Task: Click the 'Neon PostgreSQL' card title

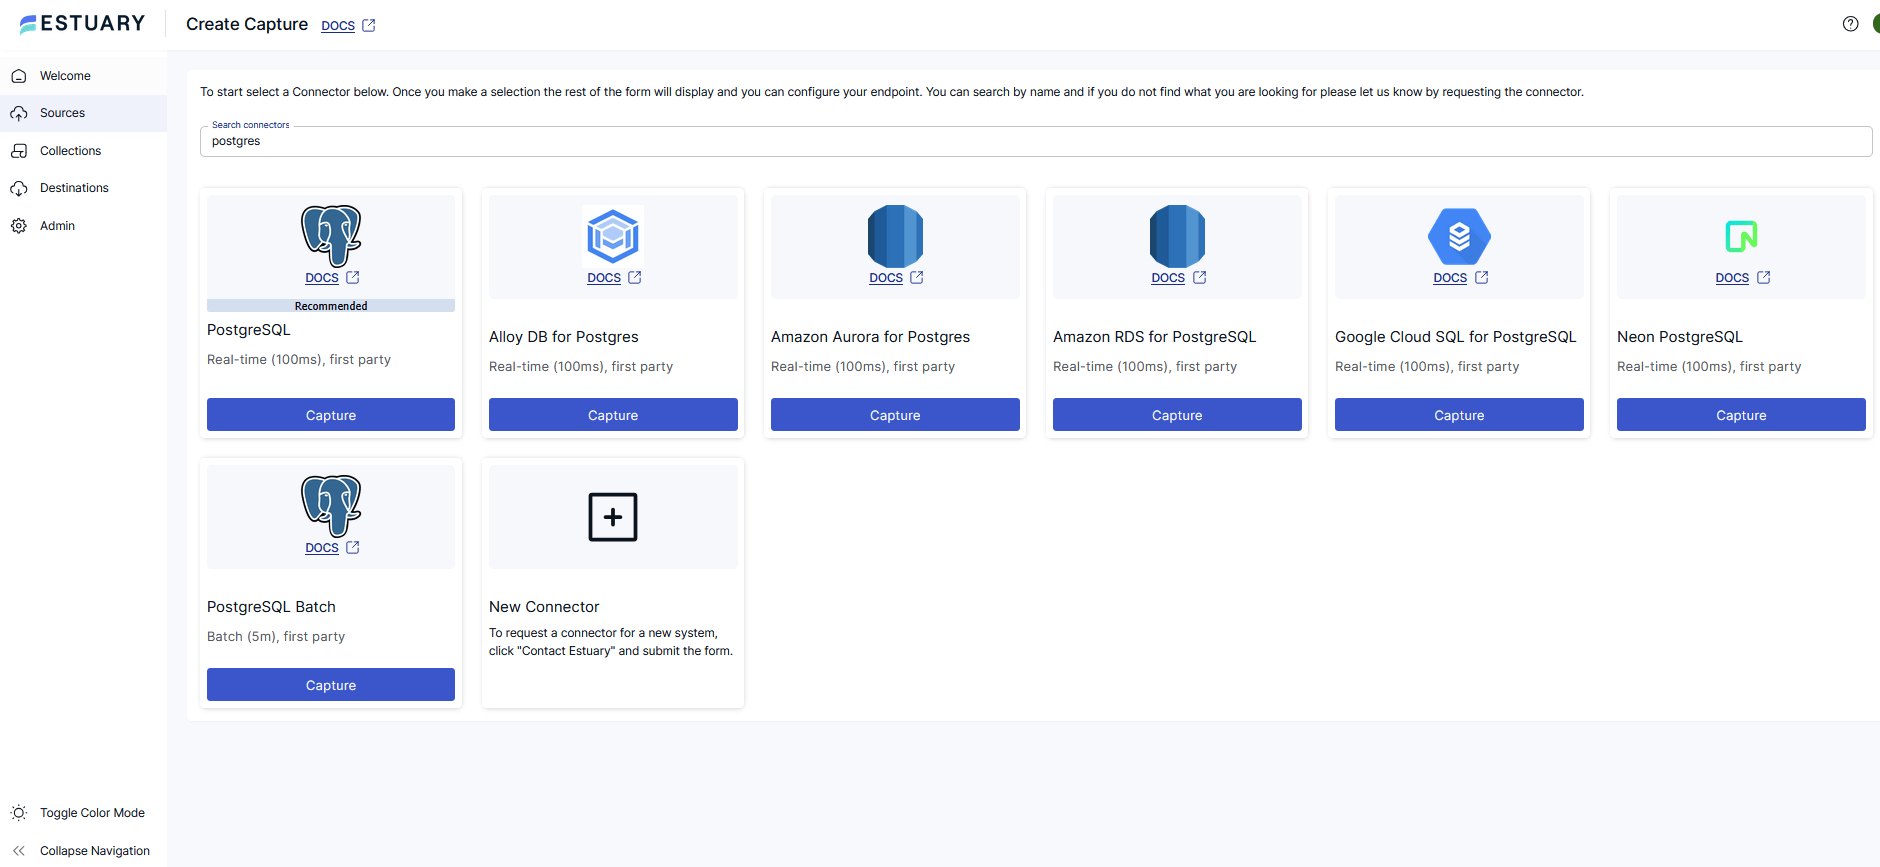Action: click(1680, 337)
